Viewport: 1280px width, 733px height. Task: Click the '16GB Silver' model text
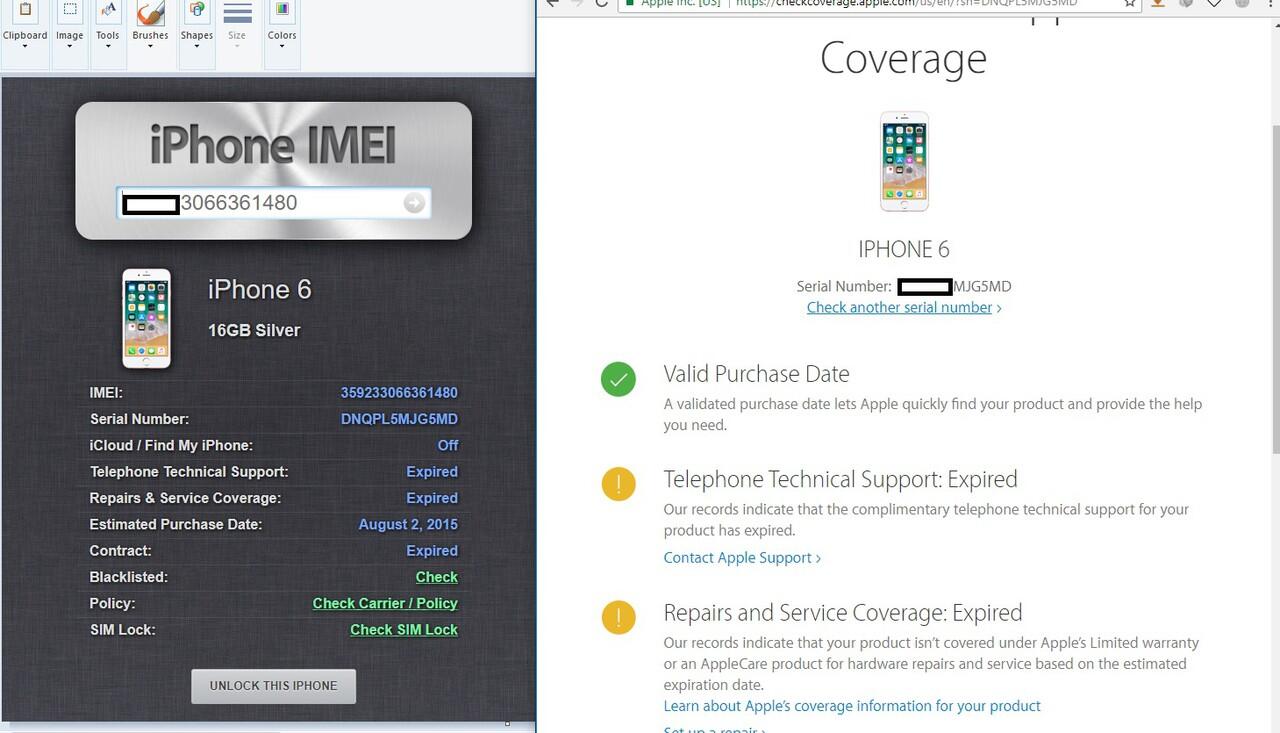coord(254,331)
